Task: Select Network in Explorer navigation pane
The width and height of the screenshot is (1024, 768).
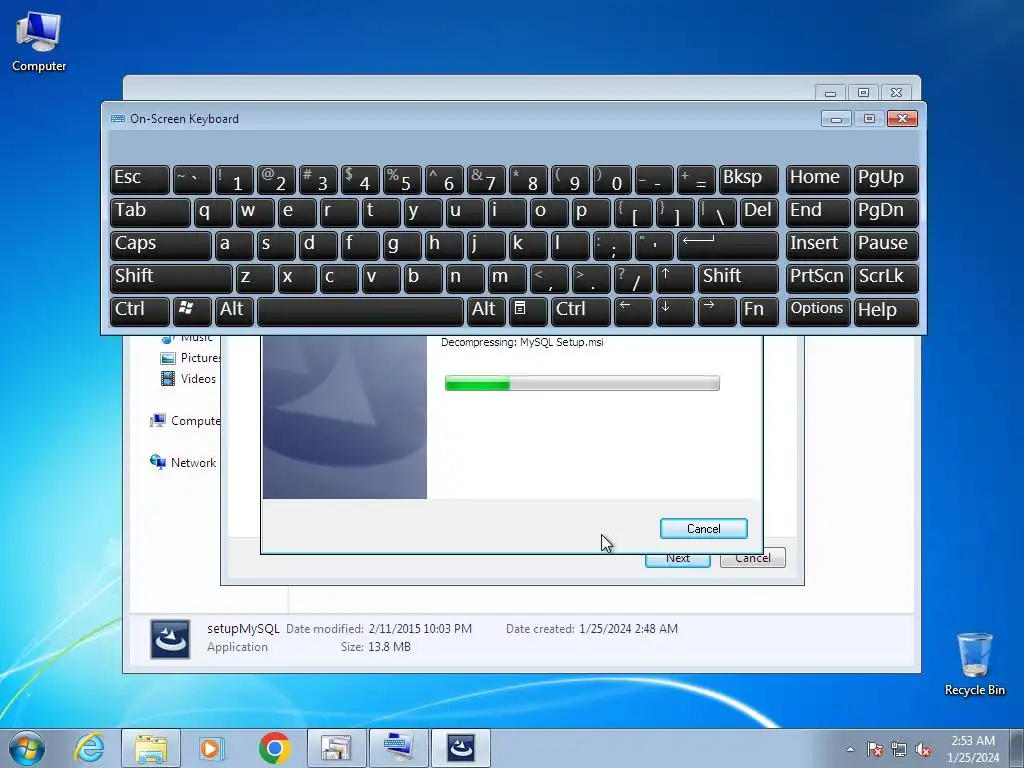Action: (183, 462)
